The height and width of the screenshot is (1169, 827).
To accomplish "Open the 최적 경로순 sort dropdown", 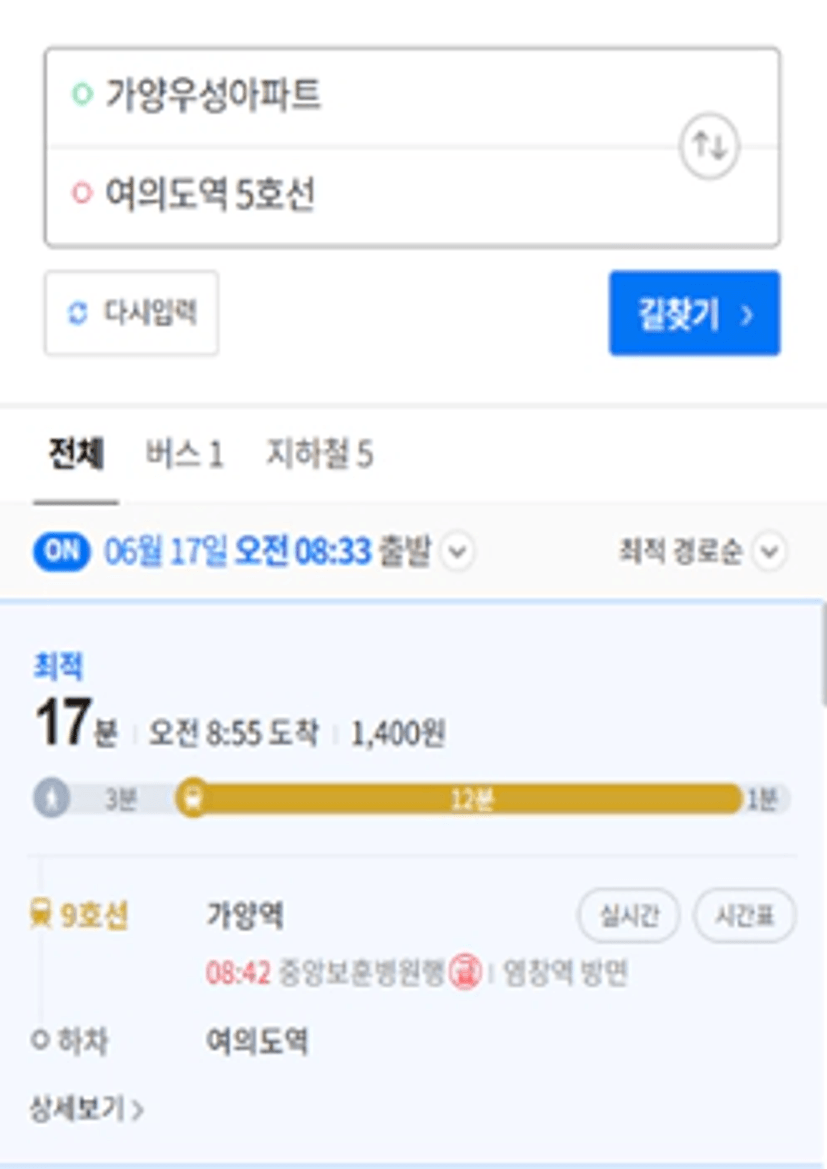I will tap(702, 552).
